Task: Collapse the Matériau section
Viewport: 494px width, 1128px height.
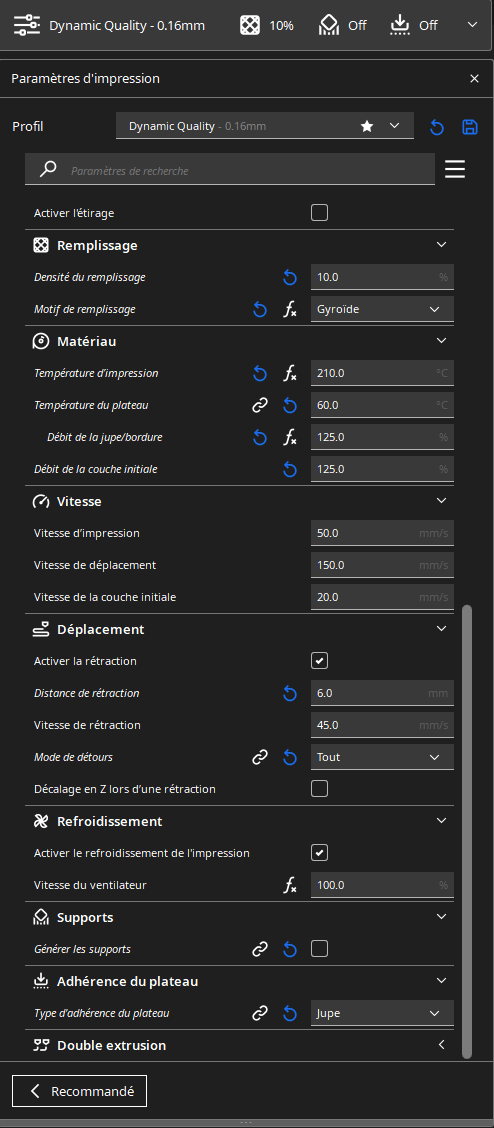Action: [x=442, y=341]
